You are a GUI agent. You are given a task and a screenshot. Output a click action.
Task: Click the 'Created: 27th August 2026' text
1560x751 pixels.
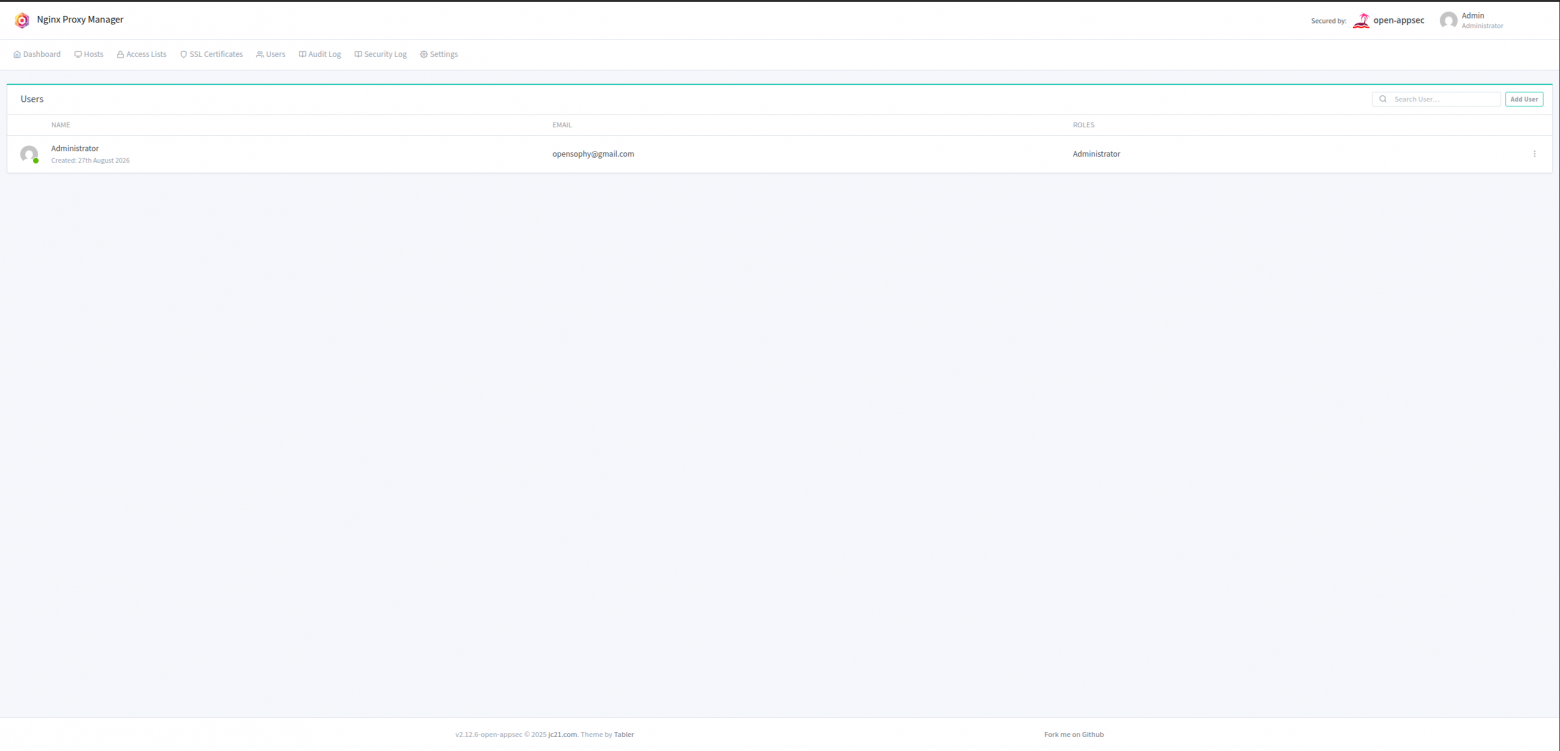click(90, 160)
